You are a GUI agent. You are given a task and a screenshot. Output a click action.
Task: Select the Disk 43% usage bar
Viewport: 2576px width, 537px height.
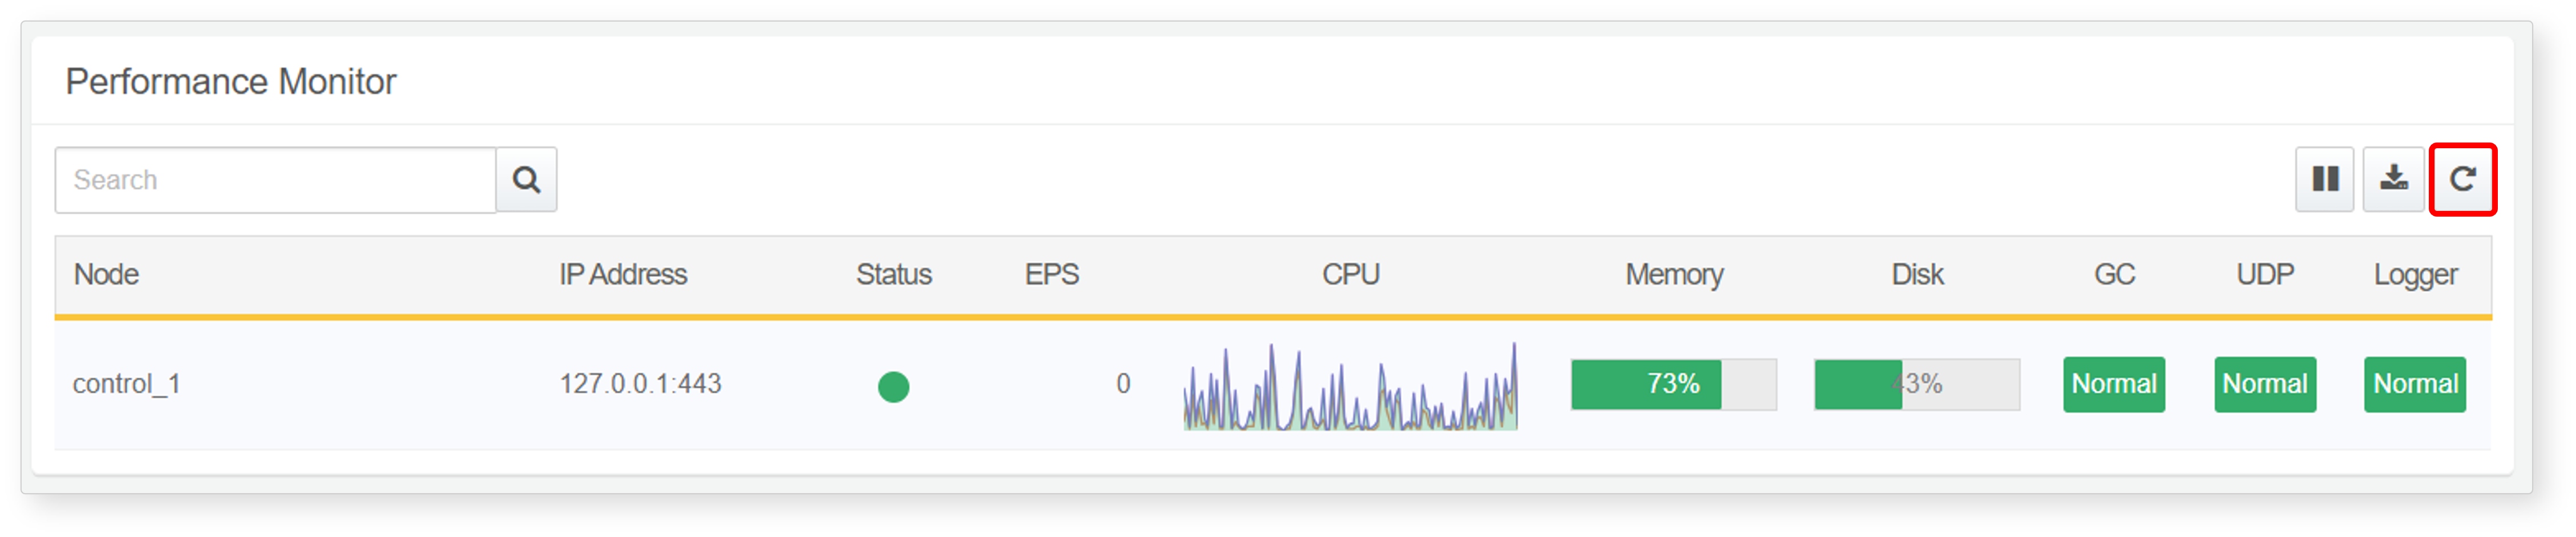(1917, 384)
